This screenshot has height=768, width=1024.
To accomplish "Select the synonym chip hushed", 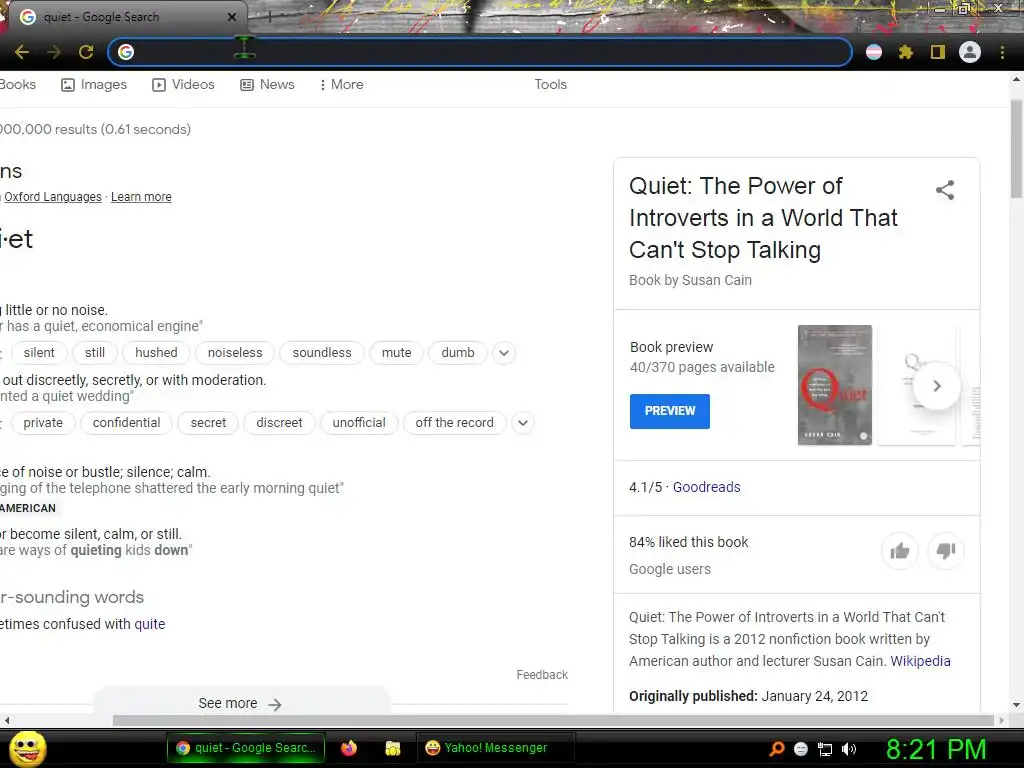I will pos(156,353).
